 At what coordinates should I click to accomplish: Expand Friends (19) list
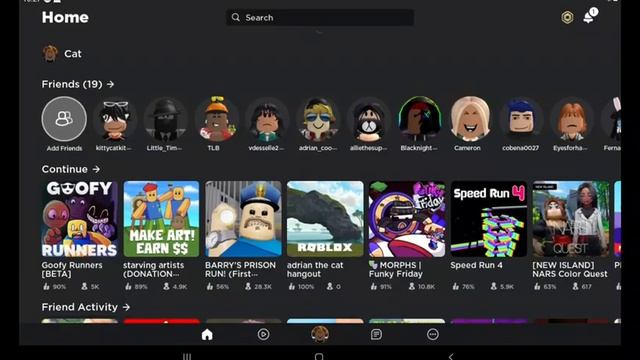(x=78, y=84)
